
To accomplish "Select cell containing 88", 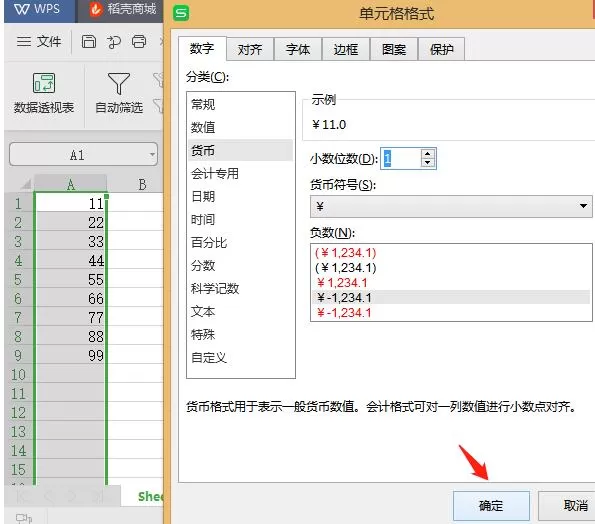I will coord(71,336).
